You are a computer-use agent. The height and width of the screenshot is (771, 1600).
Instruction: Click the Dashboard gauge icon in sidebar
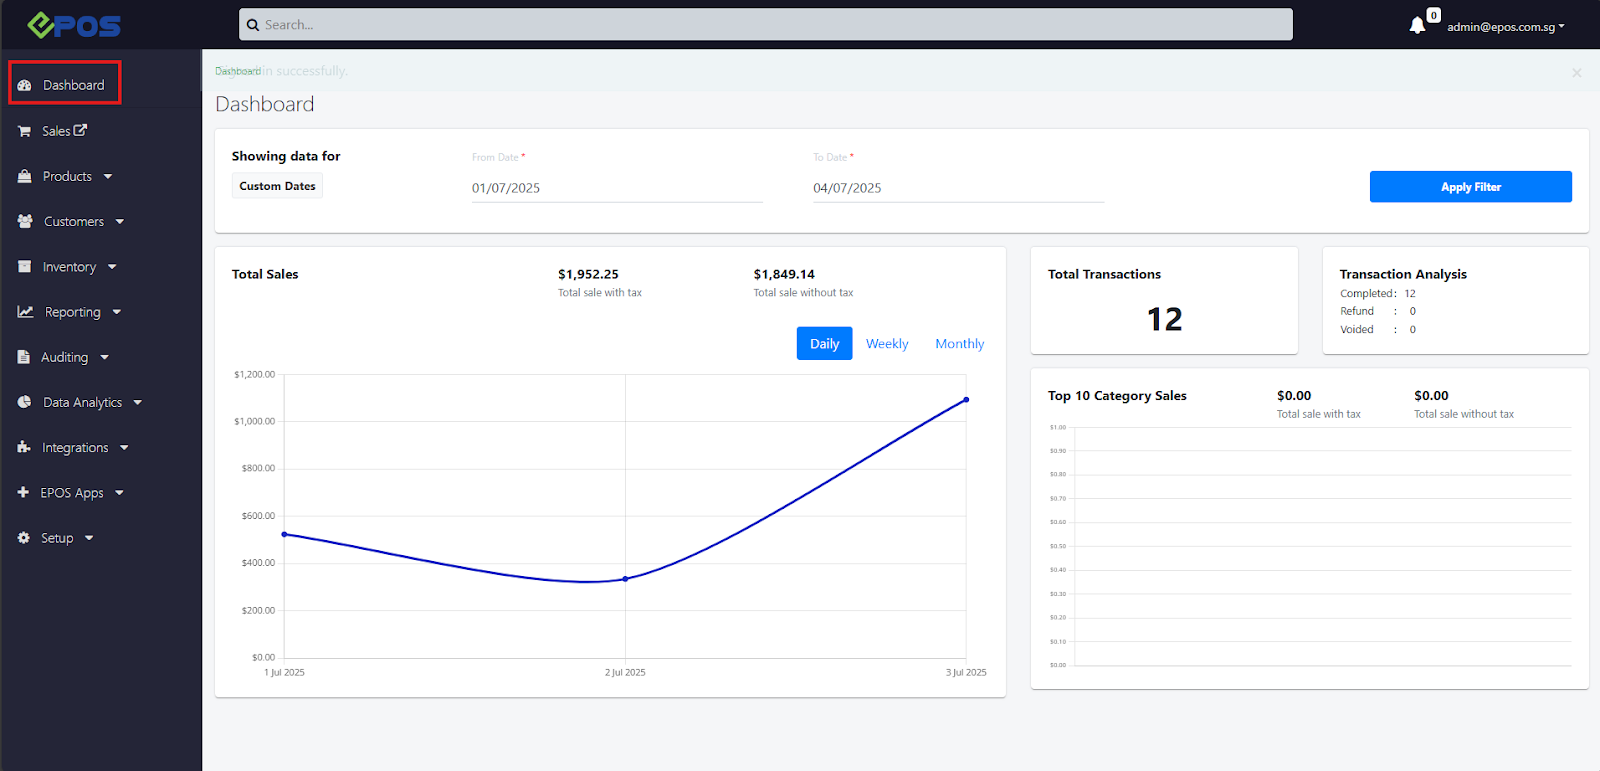click(x=24, y=86)
